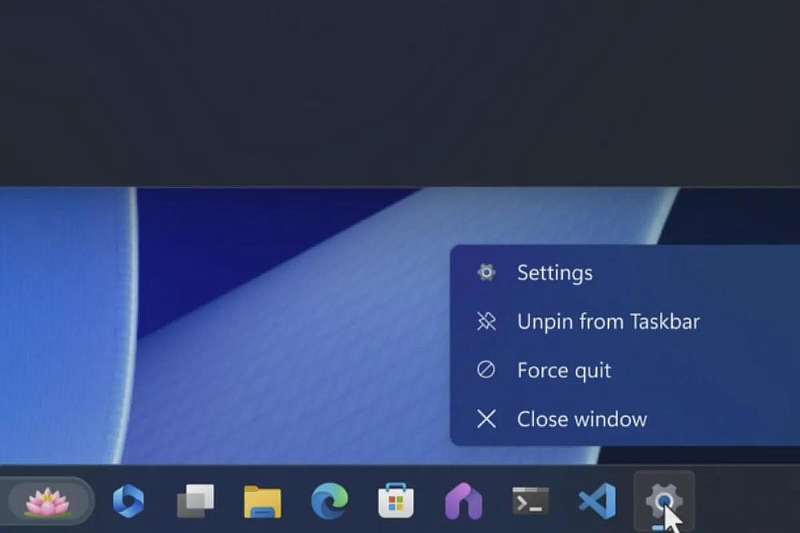The height and width of the screenshot is (533, 800).
Task: Click the circle-slash Force quit icon
Action: click(x=486, y=371)
